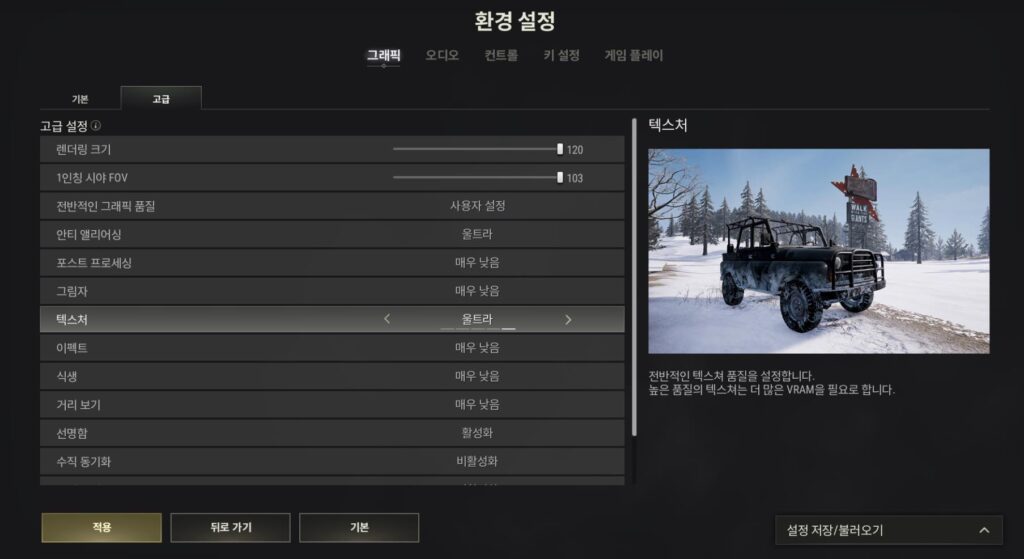Click left arrow on 텍스처 row
The height and width of the screenshot is (559, 1024).
coord(387,319)
